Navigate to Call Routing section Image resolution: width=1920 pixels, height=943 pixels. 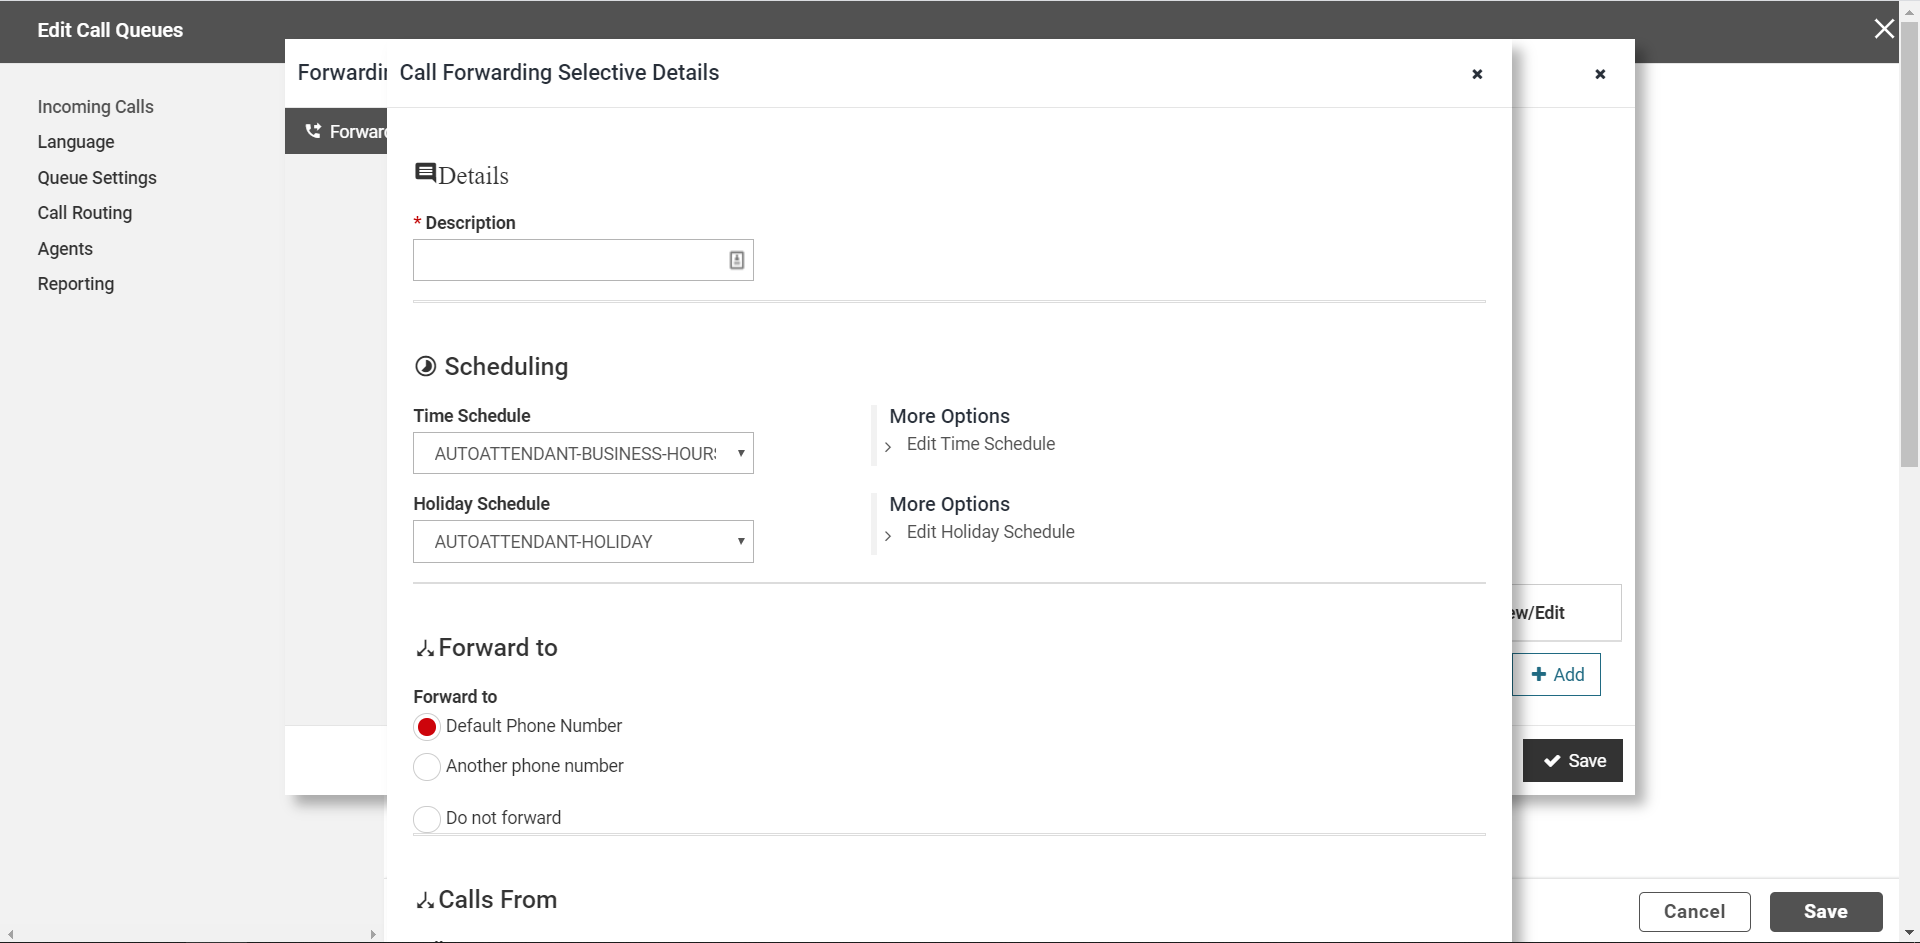(x=85, y=213)
